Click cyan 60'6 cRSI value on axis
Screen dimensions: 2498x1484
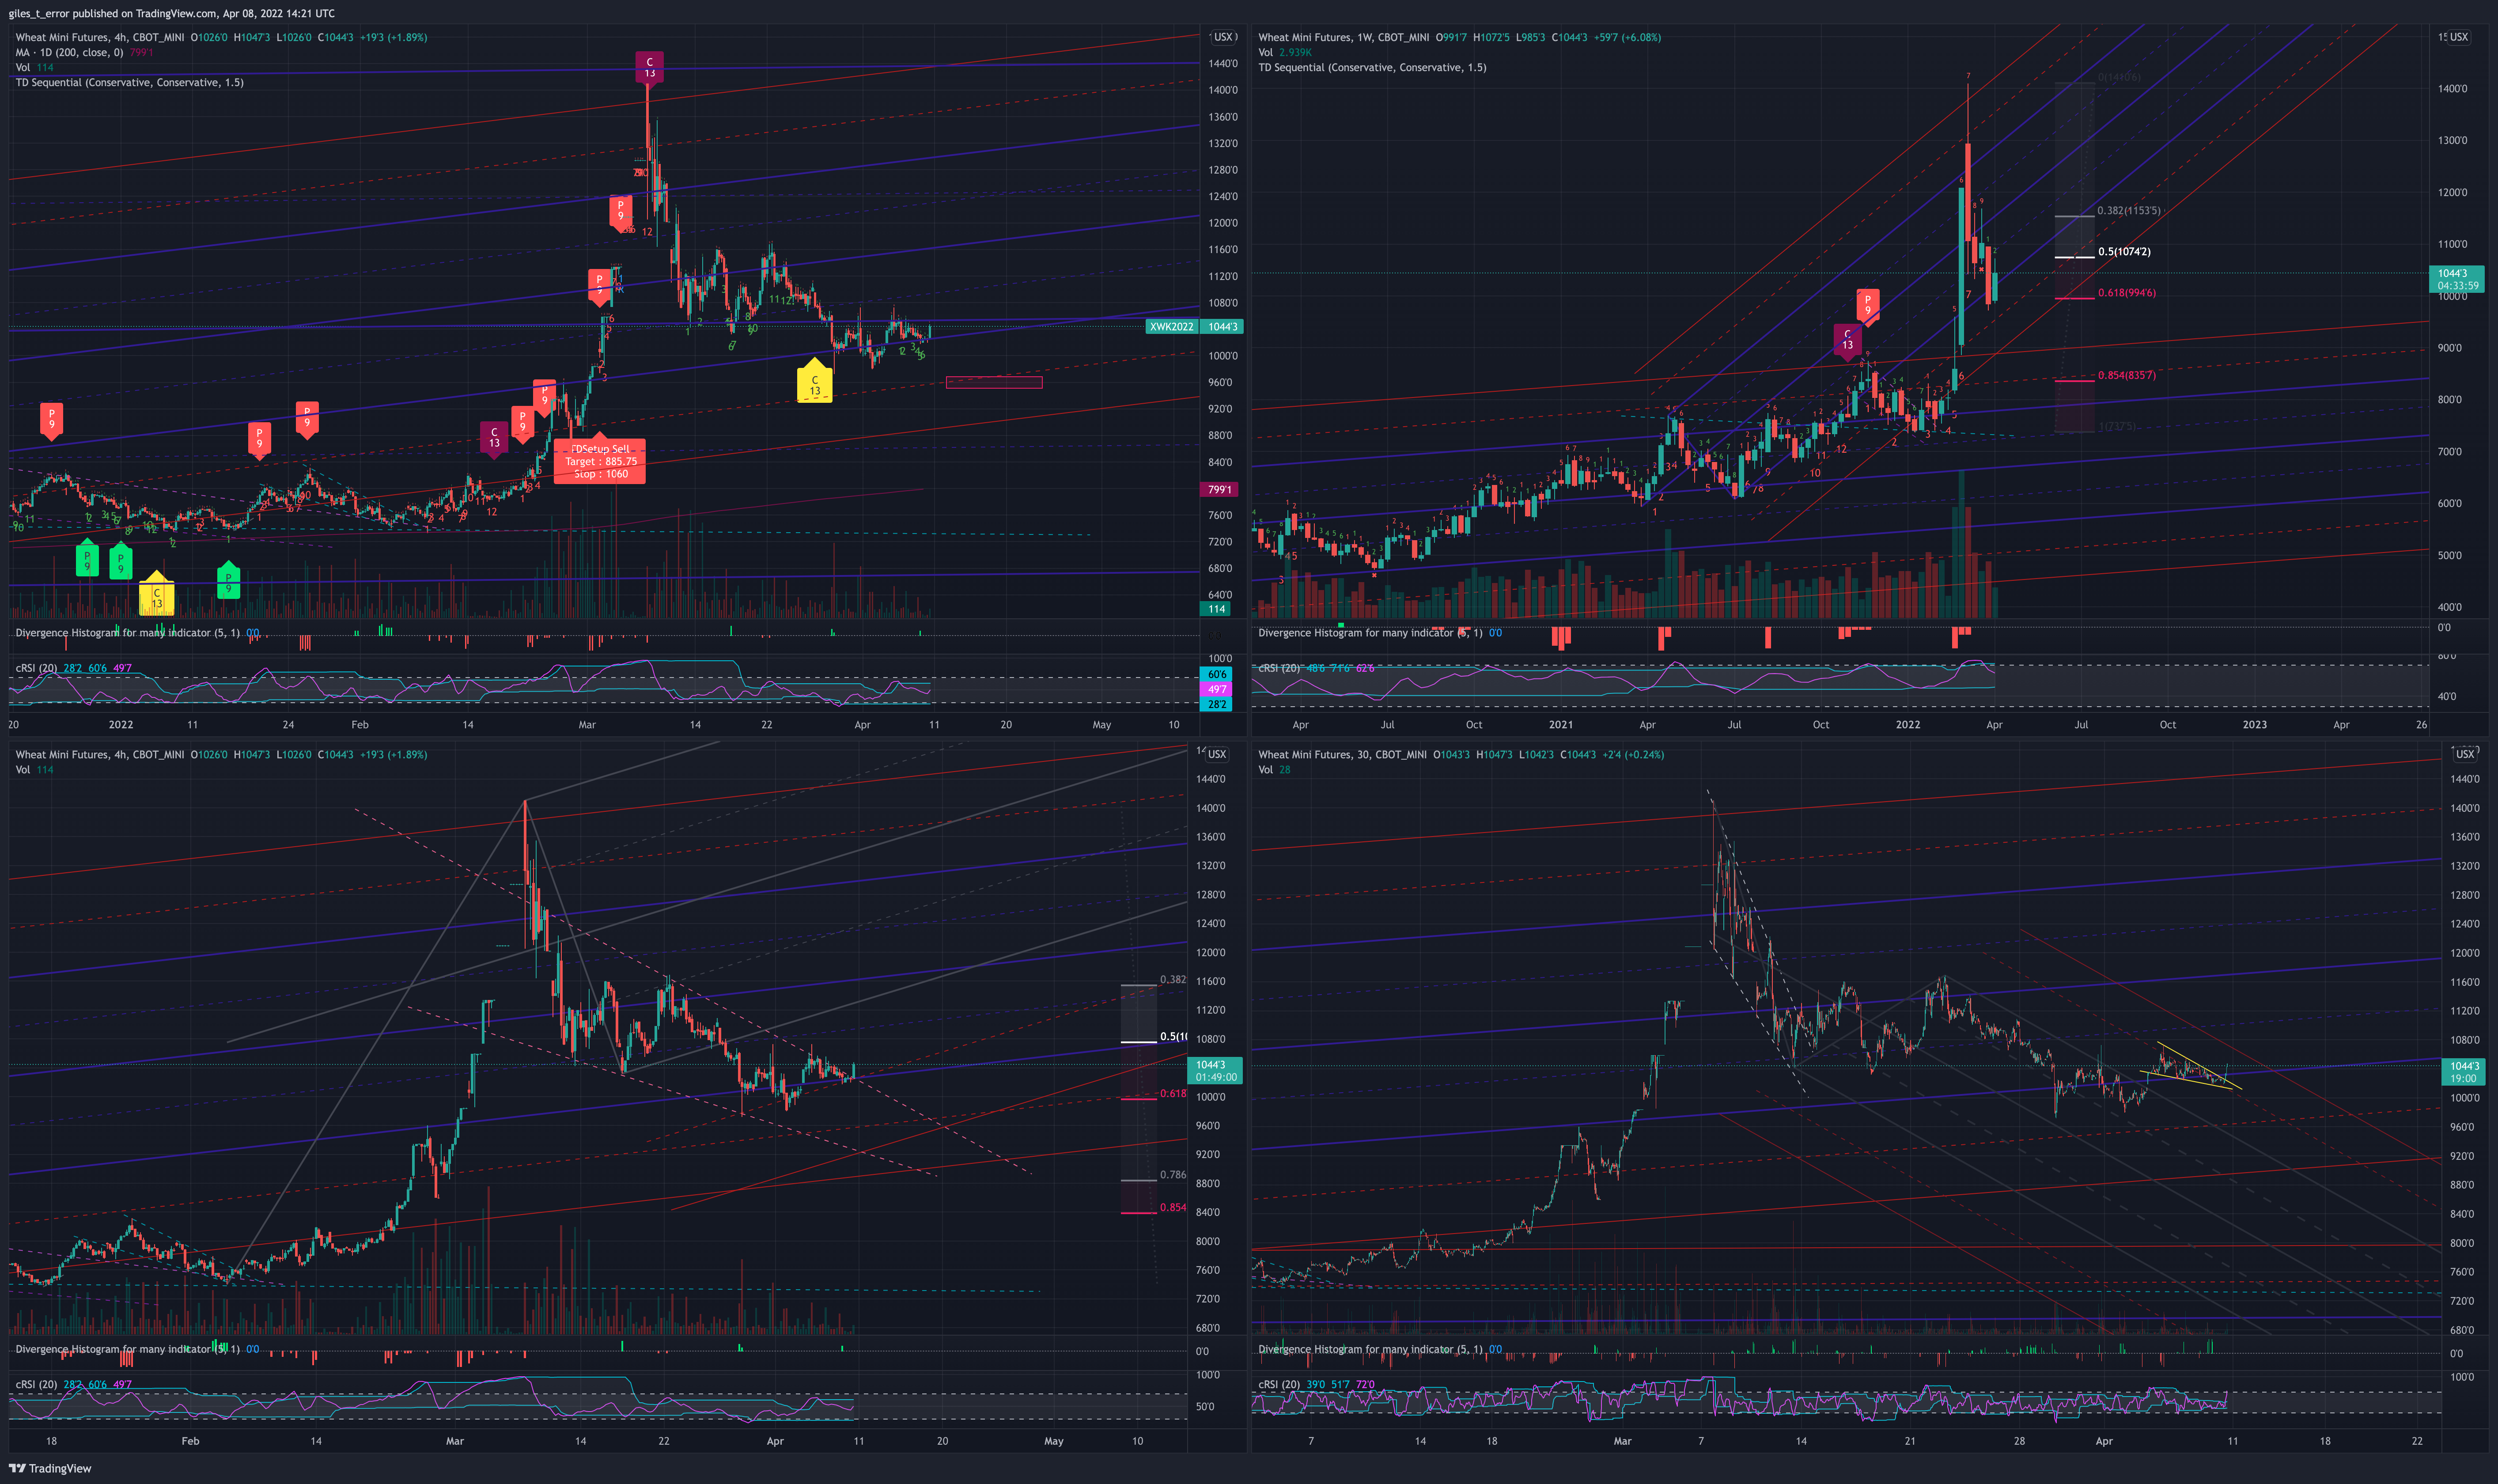click(1216, 674)
